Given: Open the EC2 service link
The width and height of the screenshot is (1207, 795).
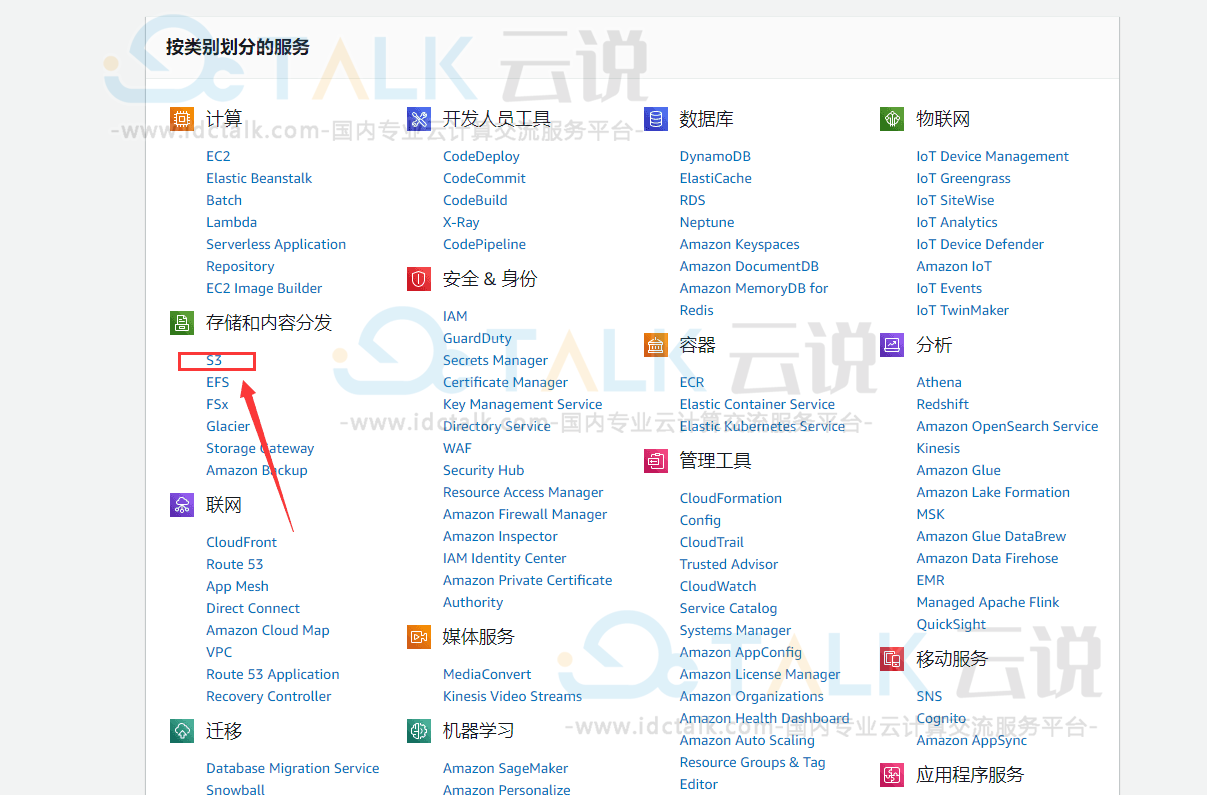Looking at the screenshot, I should point(218,156).
